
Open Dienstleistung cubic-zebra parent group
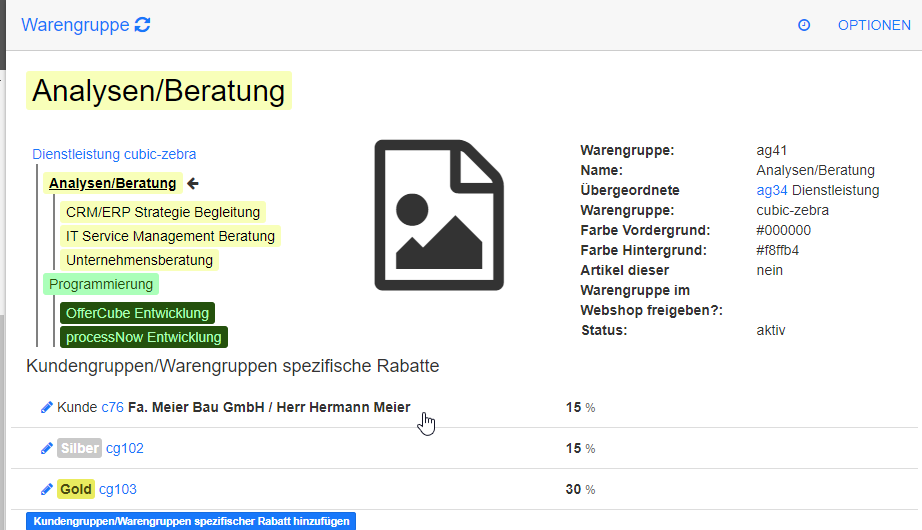pyautogui.click(x=114, y=154)
